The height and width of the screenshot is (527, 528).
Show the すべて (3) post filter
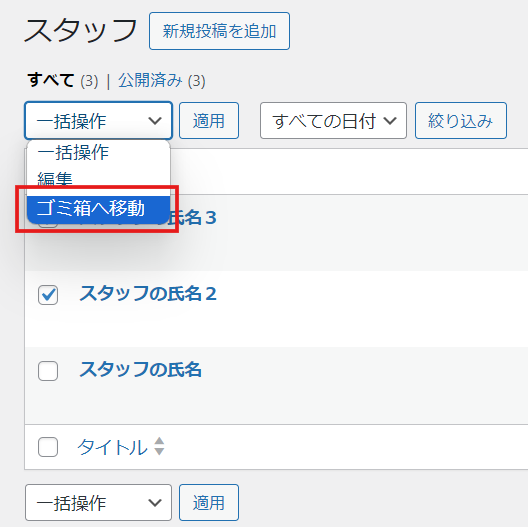[63, 80]
